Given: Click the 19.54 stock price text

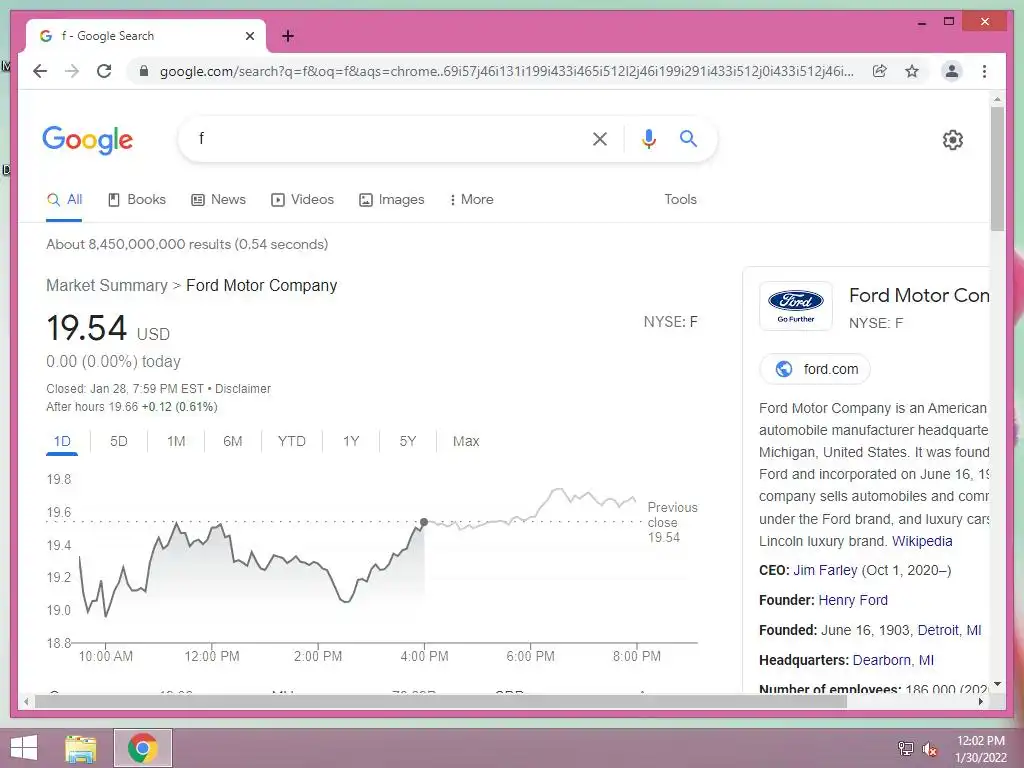Looking at the screenshot, I should [86, 328].
